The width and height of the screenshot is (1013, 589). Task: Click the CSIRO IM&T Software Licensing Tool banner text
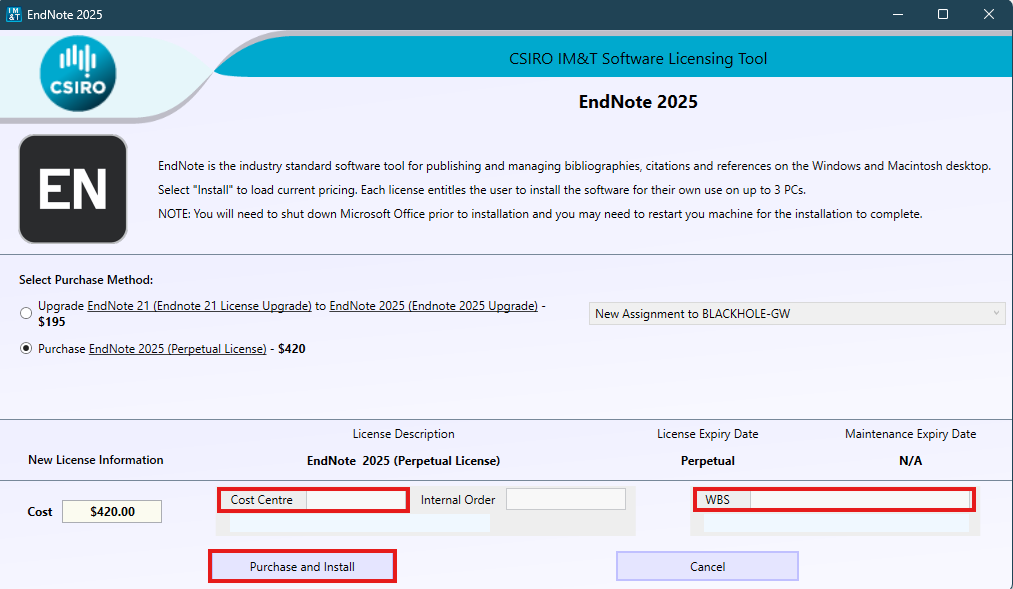638,59
